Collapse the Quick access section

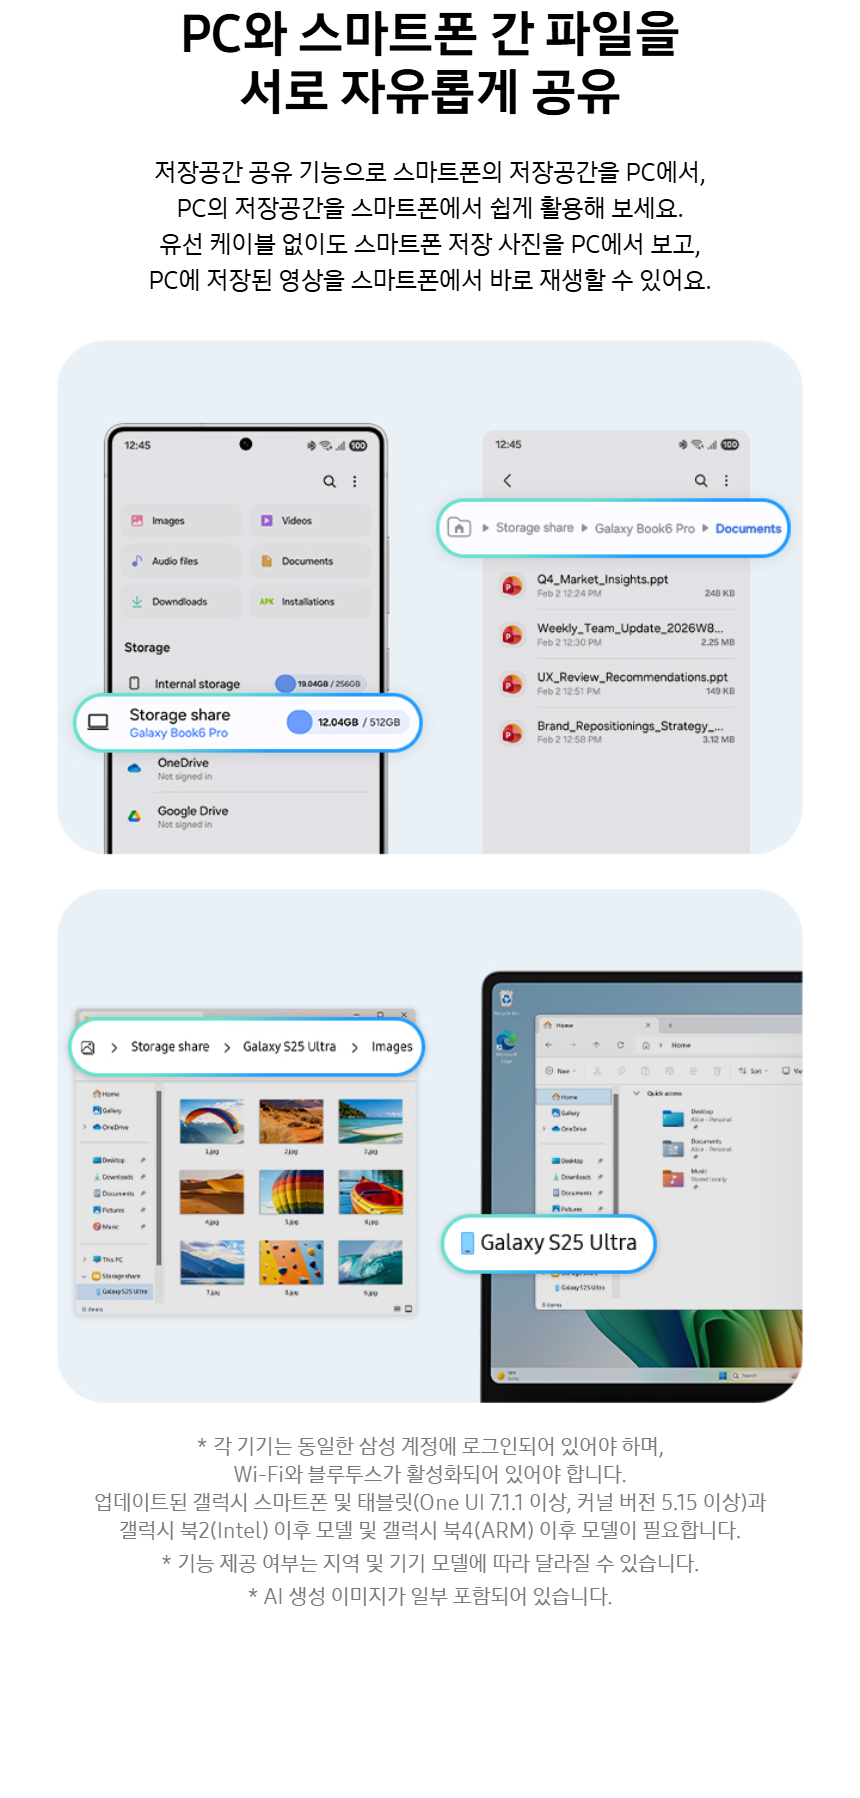(636, 1093)
